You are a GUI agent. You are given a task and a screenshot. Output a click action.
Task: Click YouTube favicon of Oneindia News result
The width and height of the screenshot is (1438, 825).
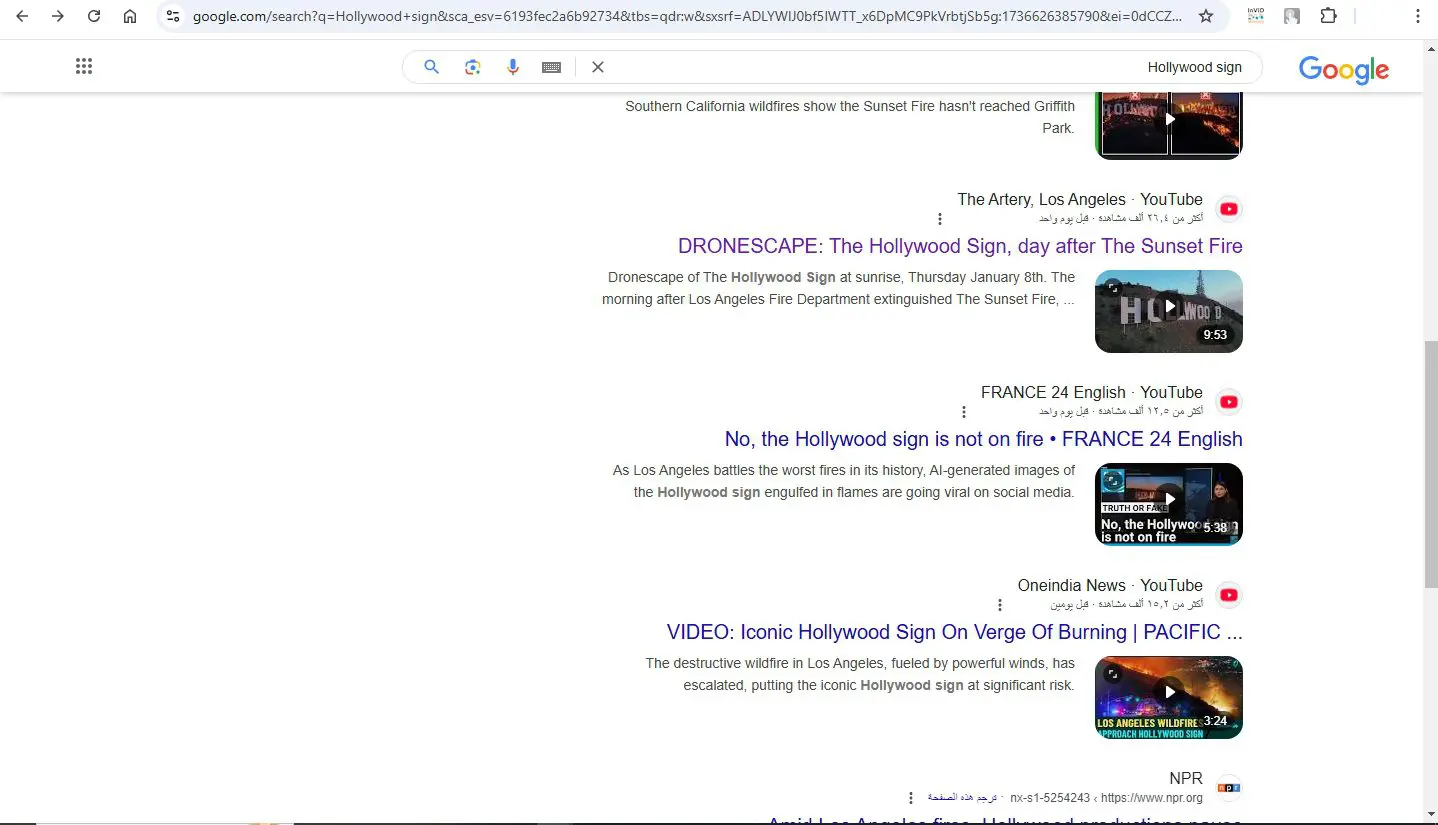click(1229, 595)
